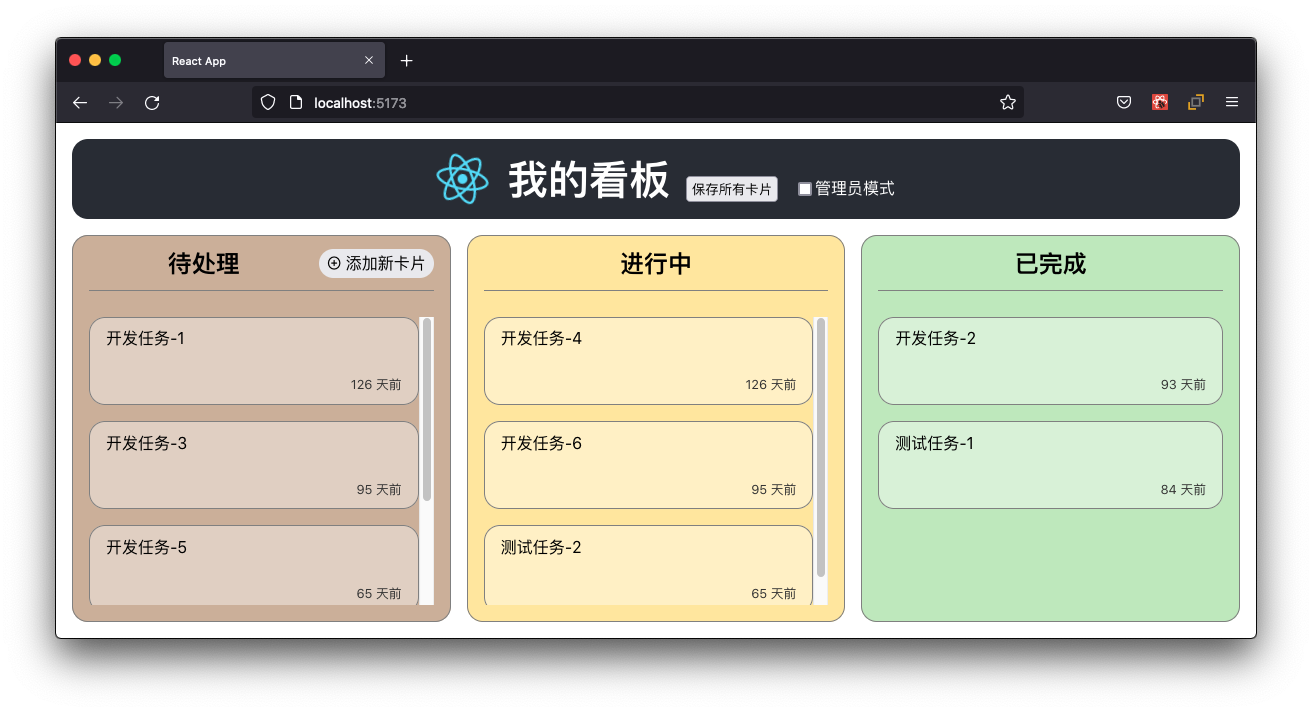Click the localhost:5173 address bar
The image size is (1312, 712).
(x=640, y=102)
